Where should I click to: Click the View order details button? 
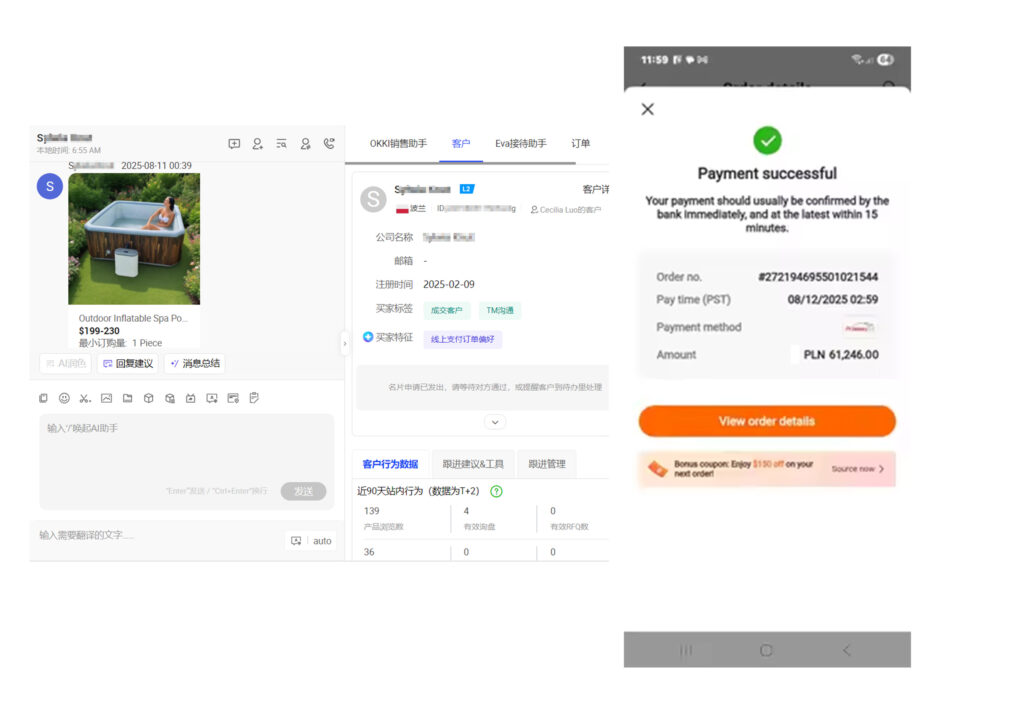[767, 421]
